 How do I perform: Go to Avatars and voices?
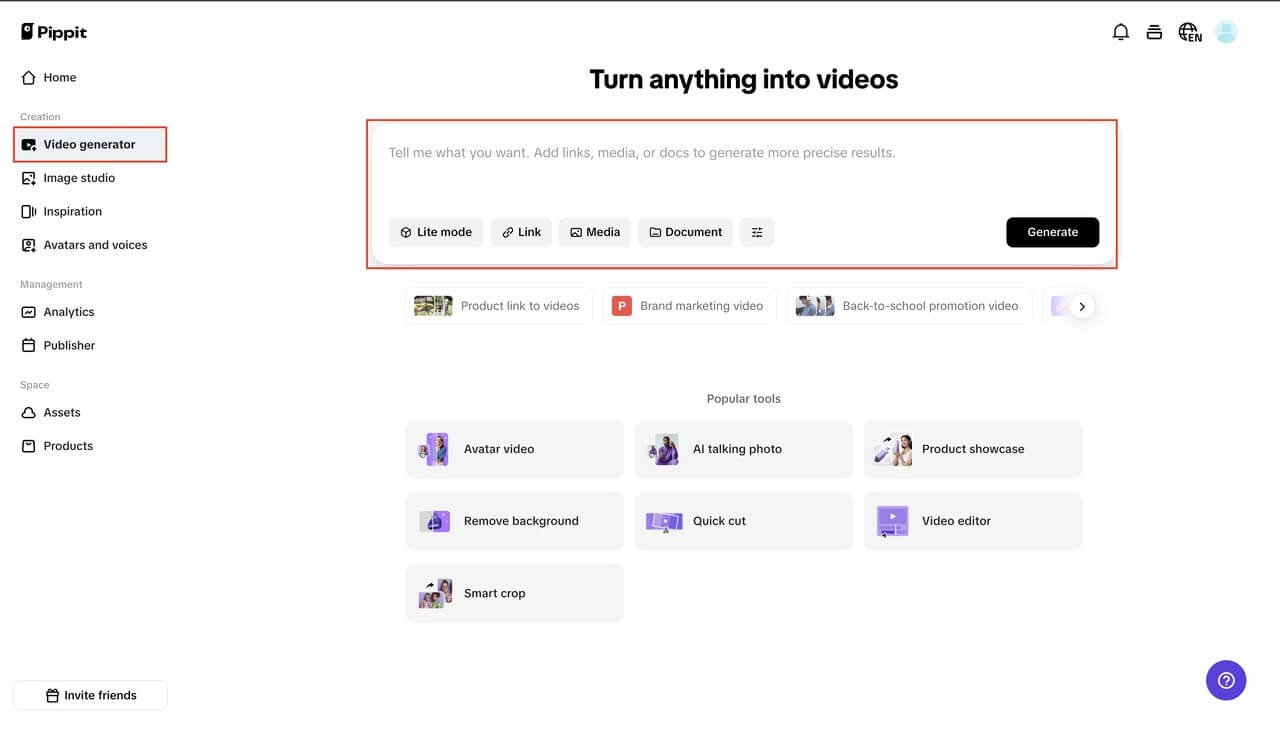(95, 245)
